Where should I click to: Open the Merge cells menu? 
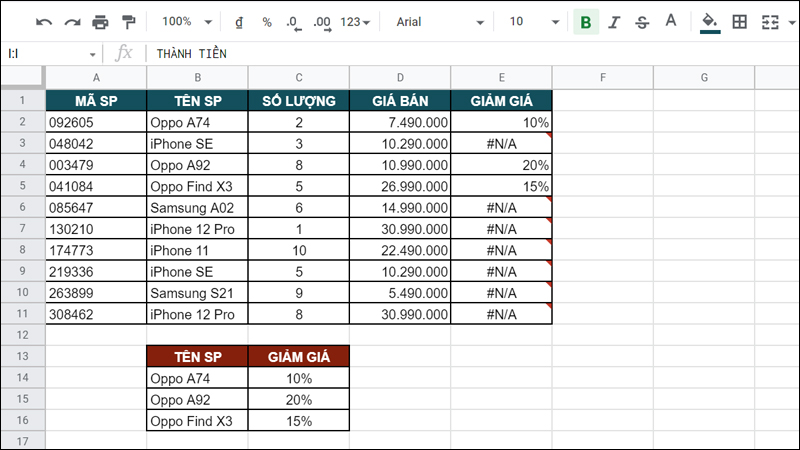771,22
